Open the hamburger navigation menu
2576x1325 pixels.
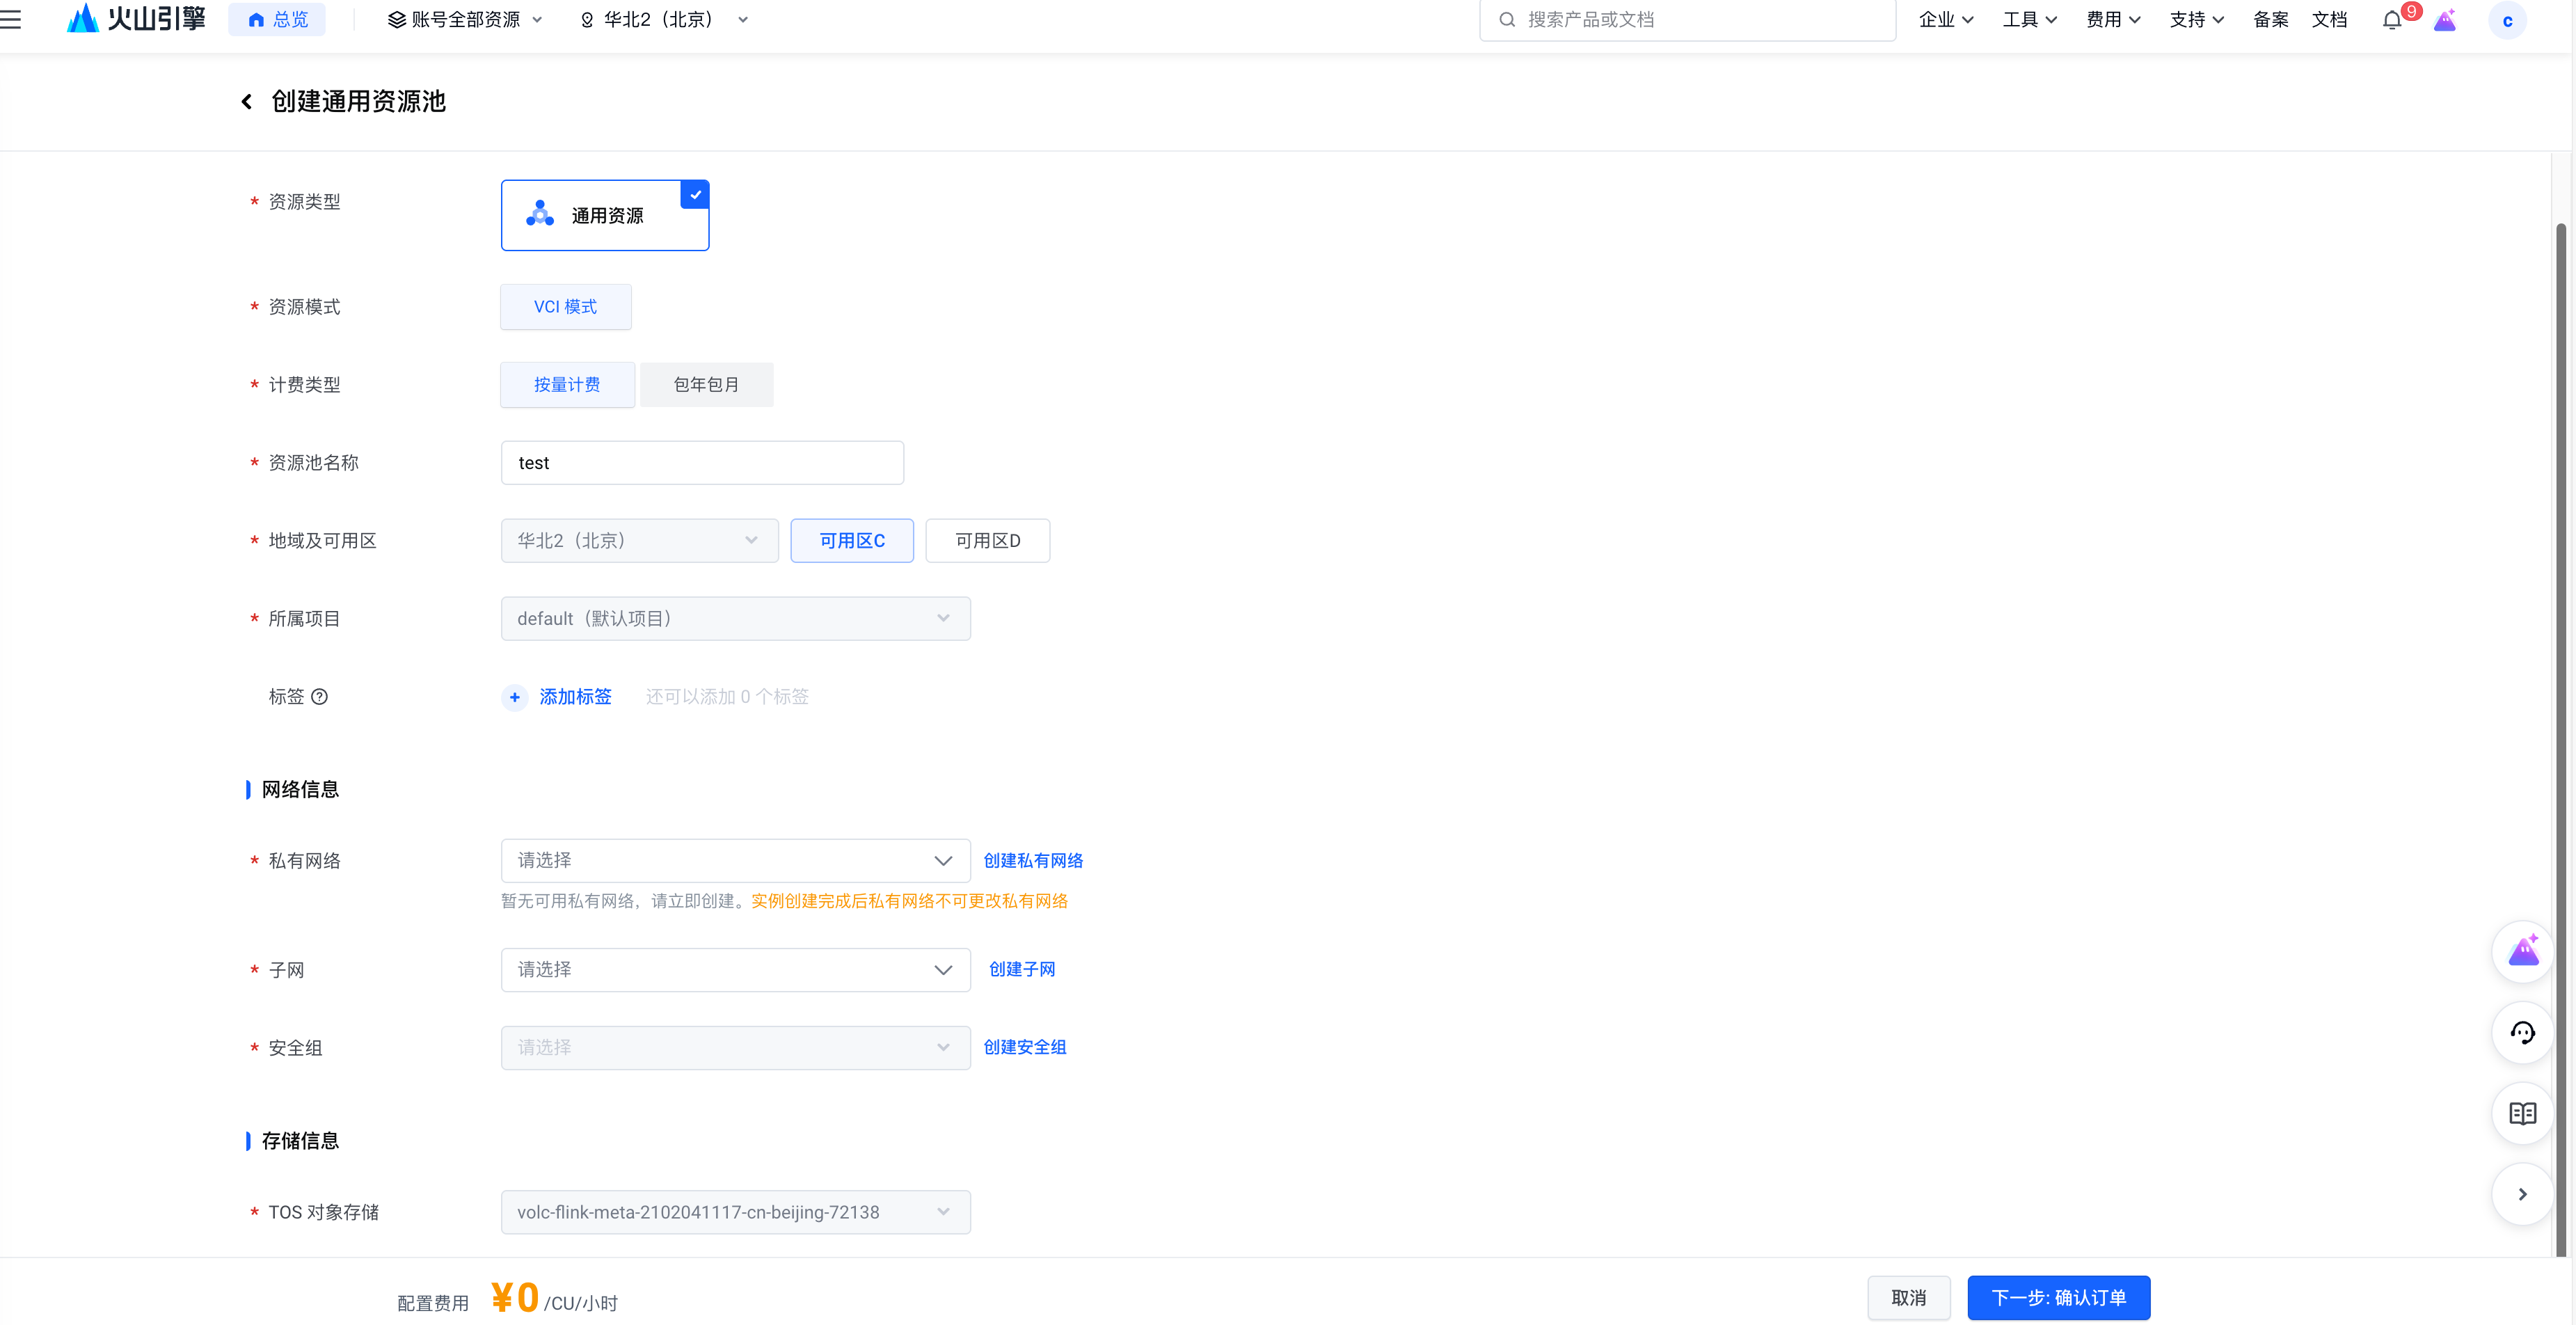11,19
